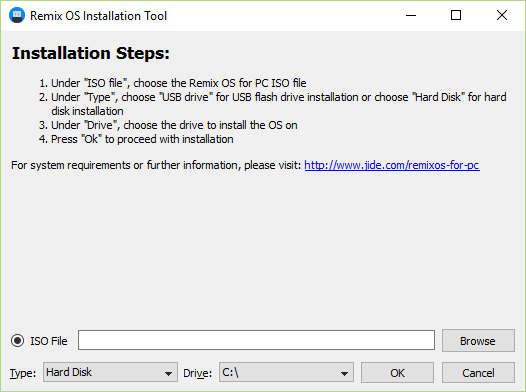This screenshot has width=526, height=392.
Task: Minimize the Remix OS Installation Tool window
Action: click(411, 15)
